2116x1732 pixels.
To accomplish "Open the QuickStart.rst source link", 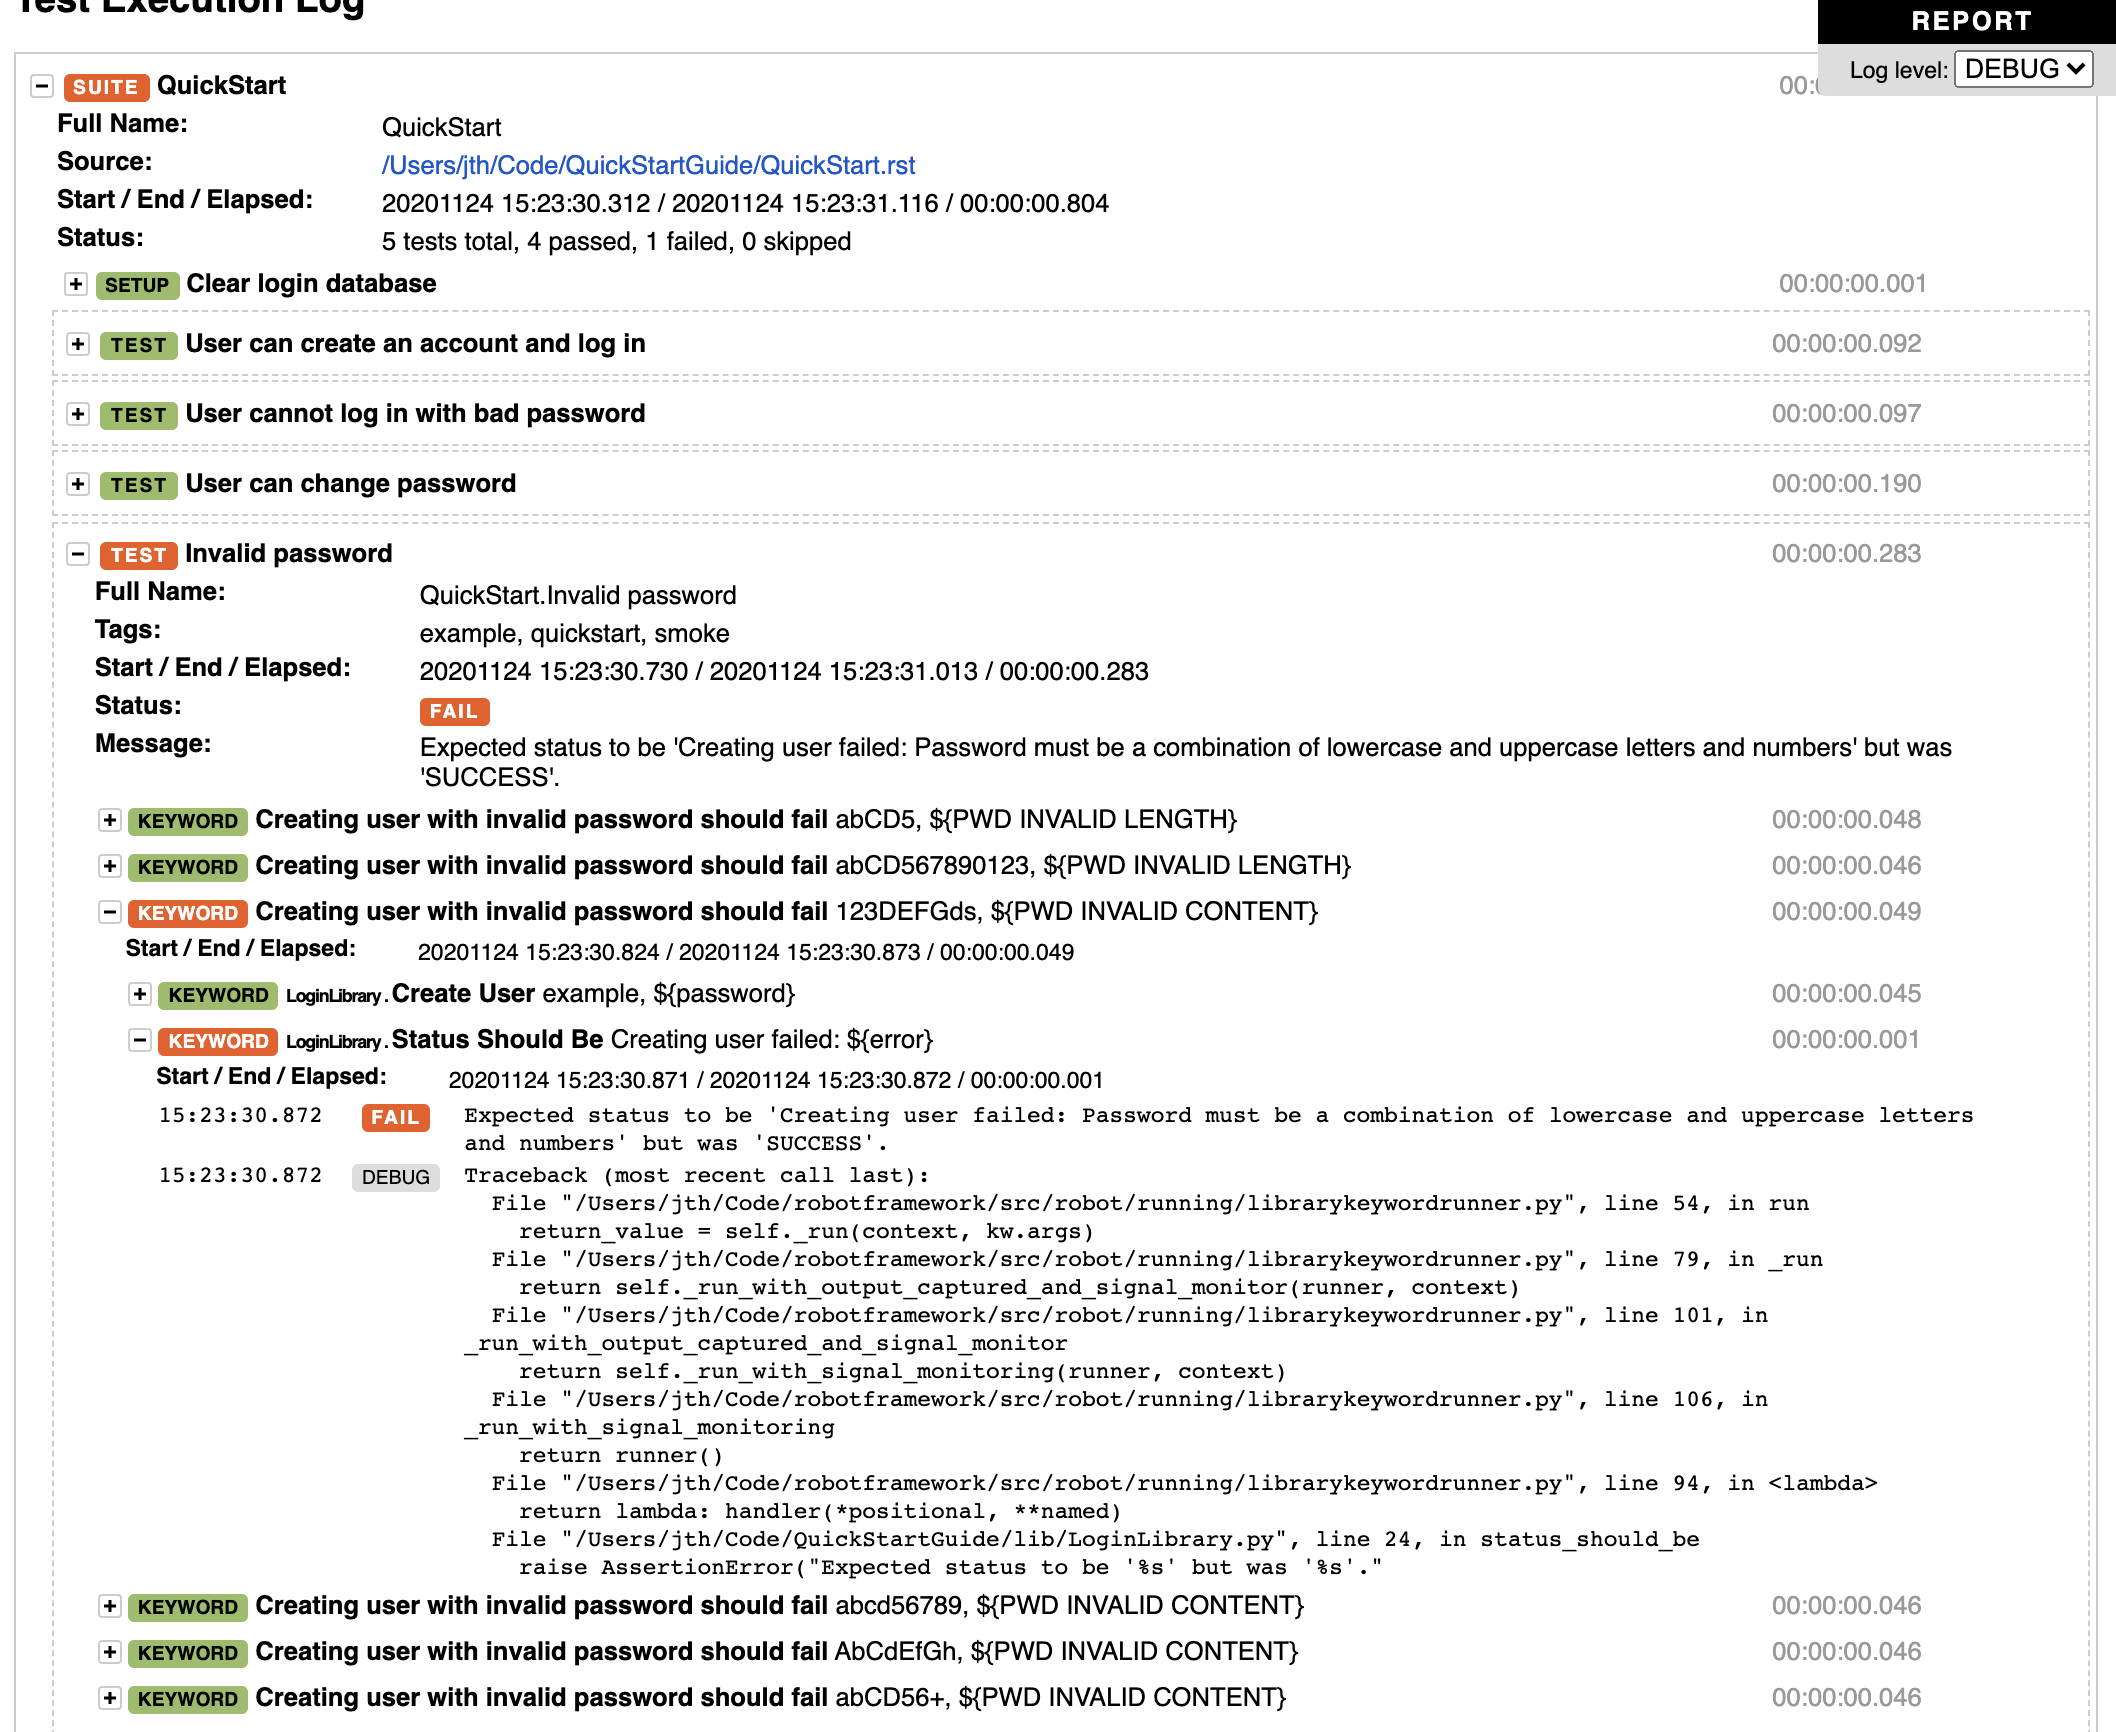I will (648, 165).
